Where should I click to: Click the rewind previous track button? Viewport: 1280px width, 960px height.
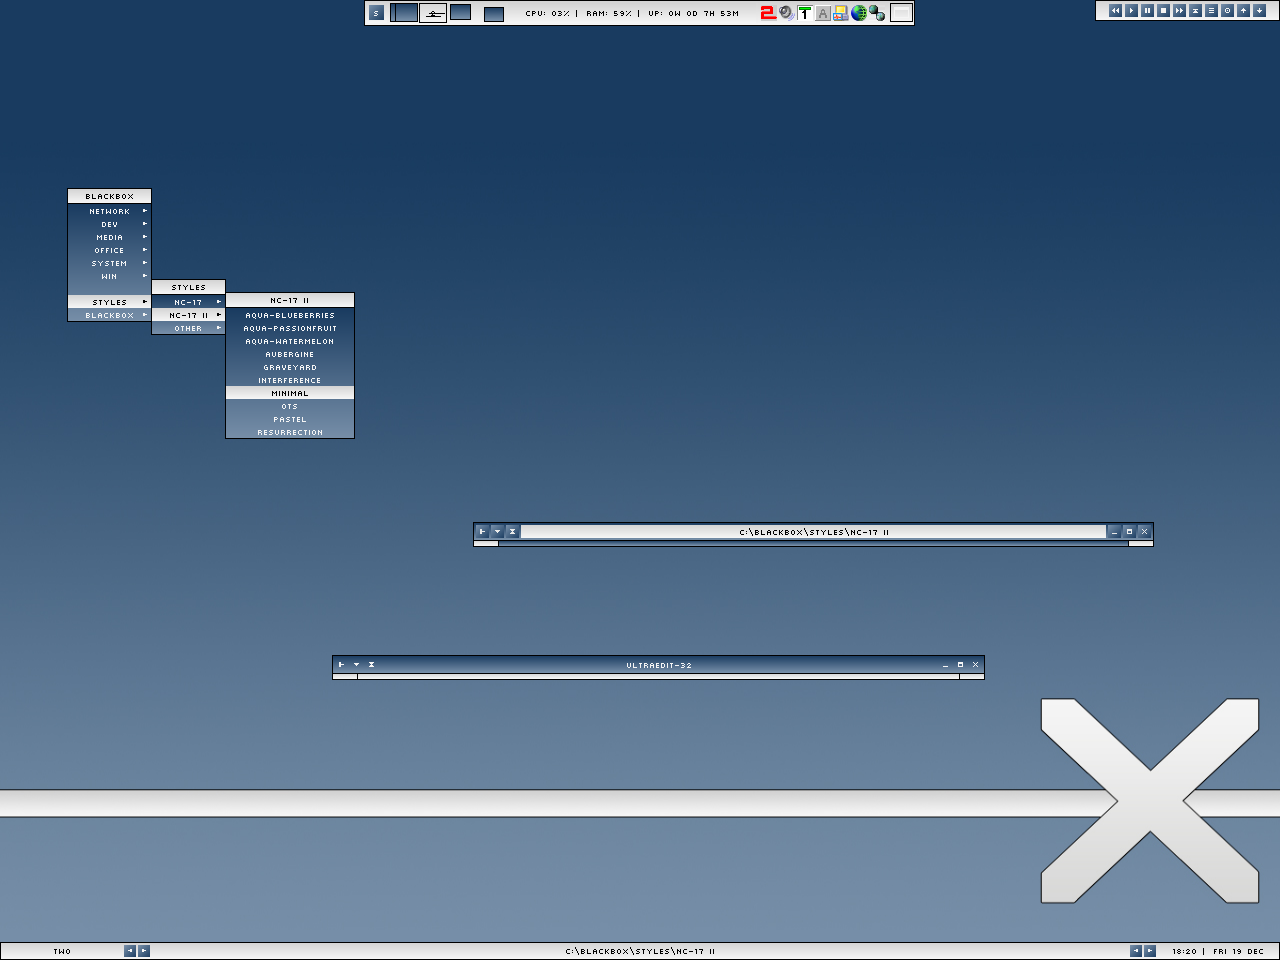[x=1116, y=11]
